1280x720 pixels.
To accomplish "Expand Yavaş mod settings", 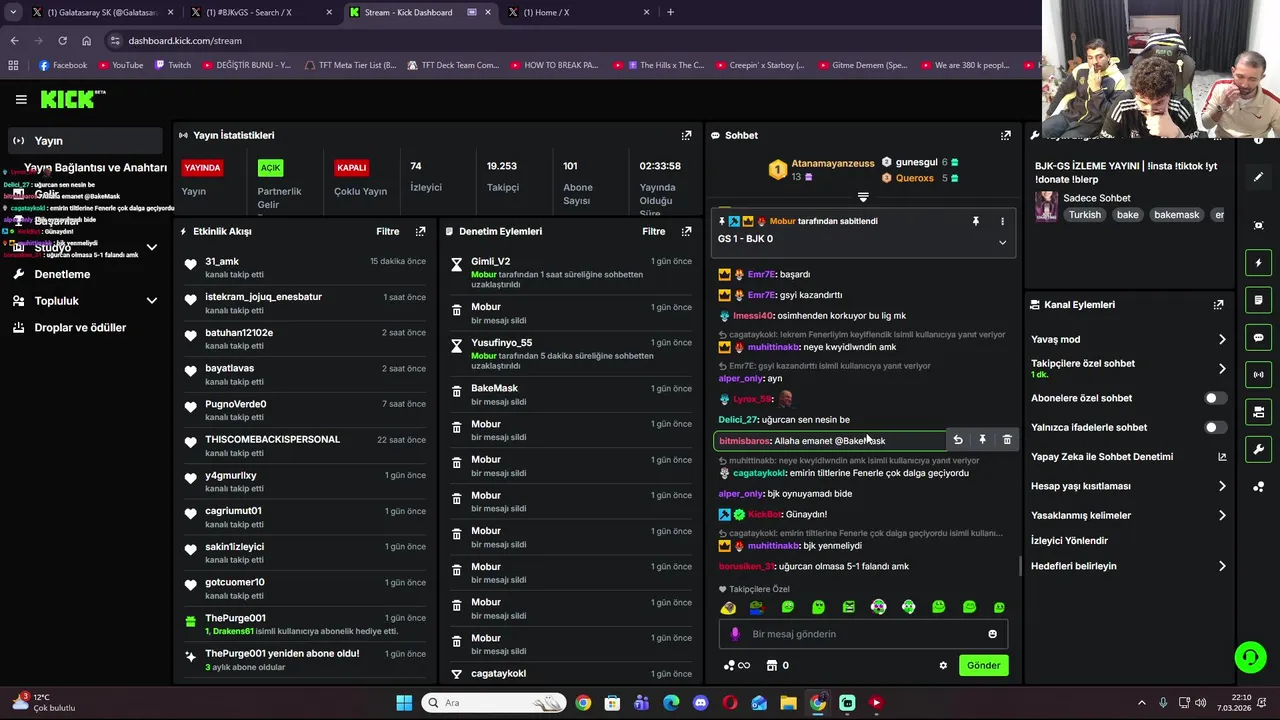I will tap(1221, 339).
